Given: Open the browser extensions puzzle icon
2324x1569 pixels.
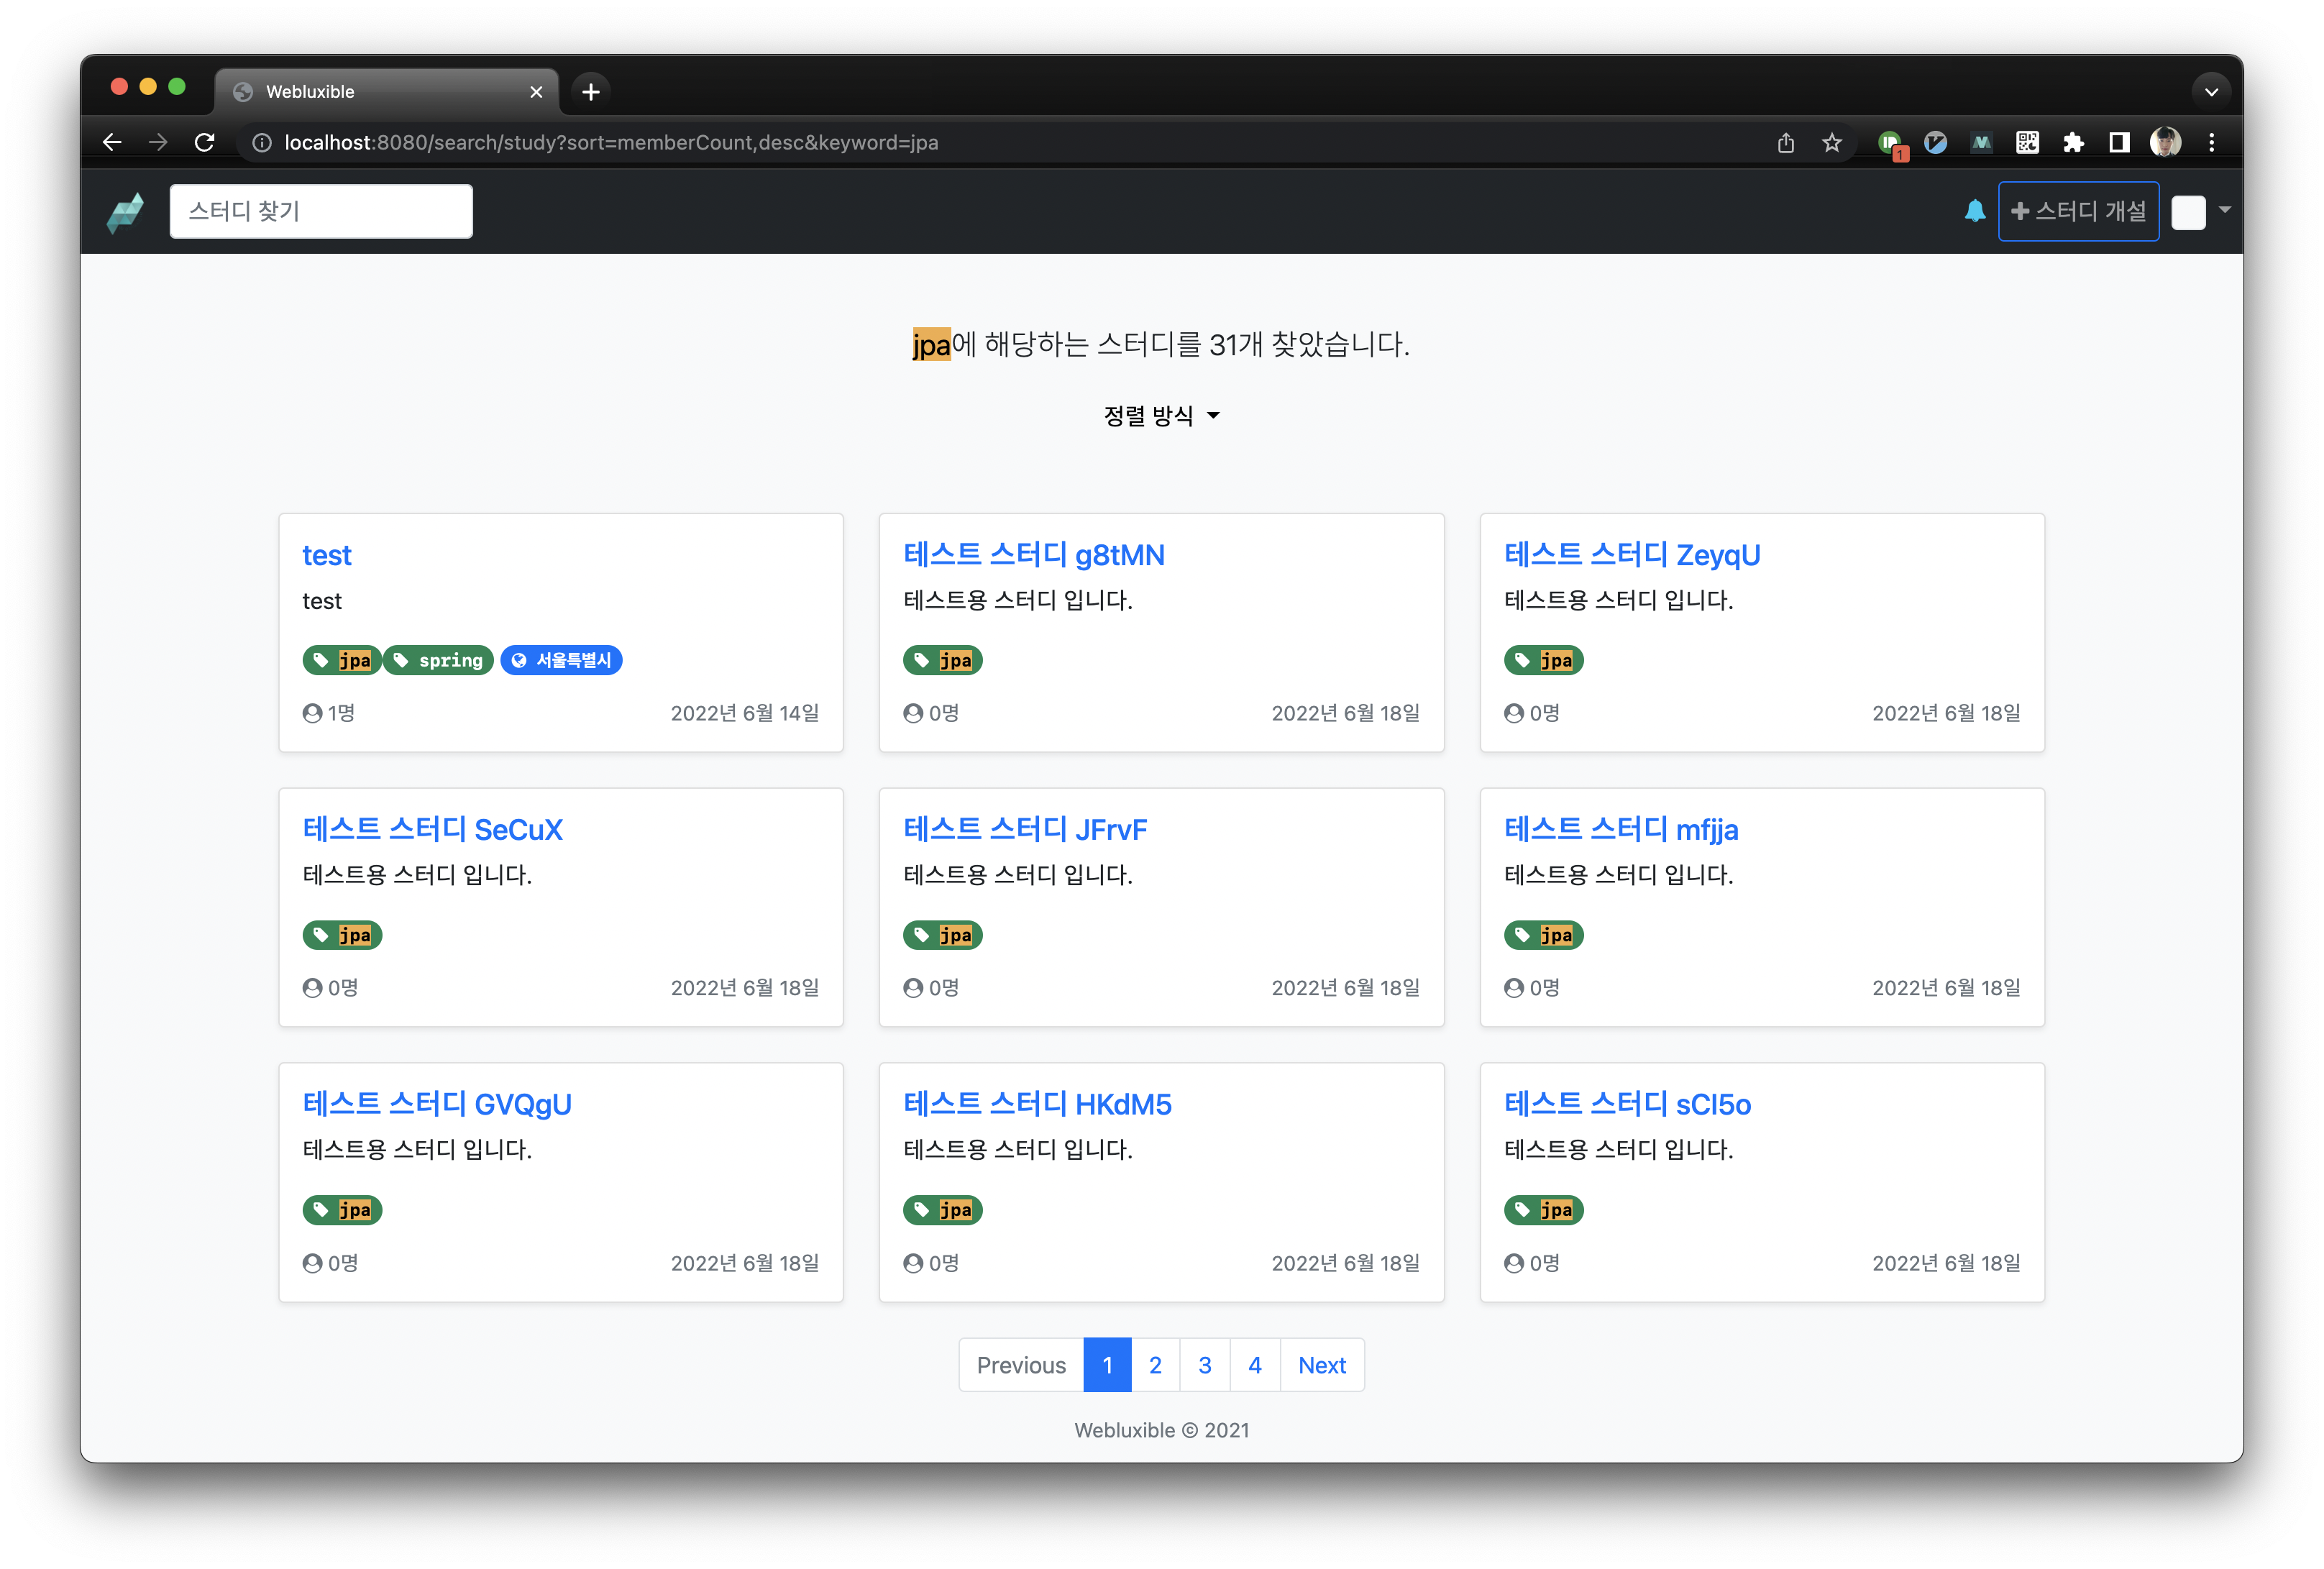Looking at the screenshot, I should (x=2073, y=142).
